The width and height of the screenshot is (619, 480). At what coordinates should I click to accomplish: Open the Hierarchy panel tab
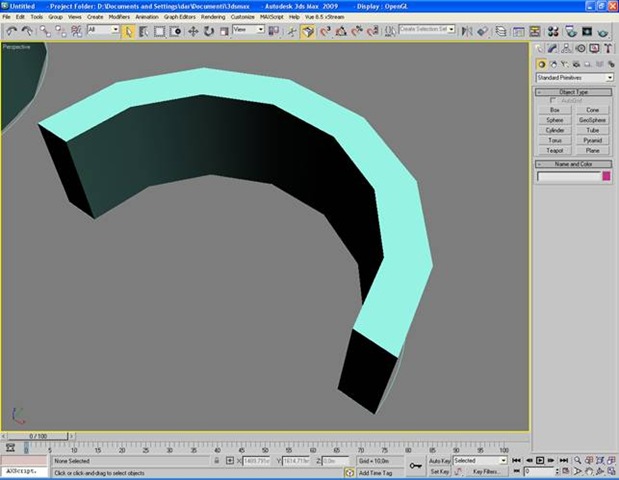[567, 49]
